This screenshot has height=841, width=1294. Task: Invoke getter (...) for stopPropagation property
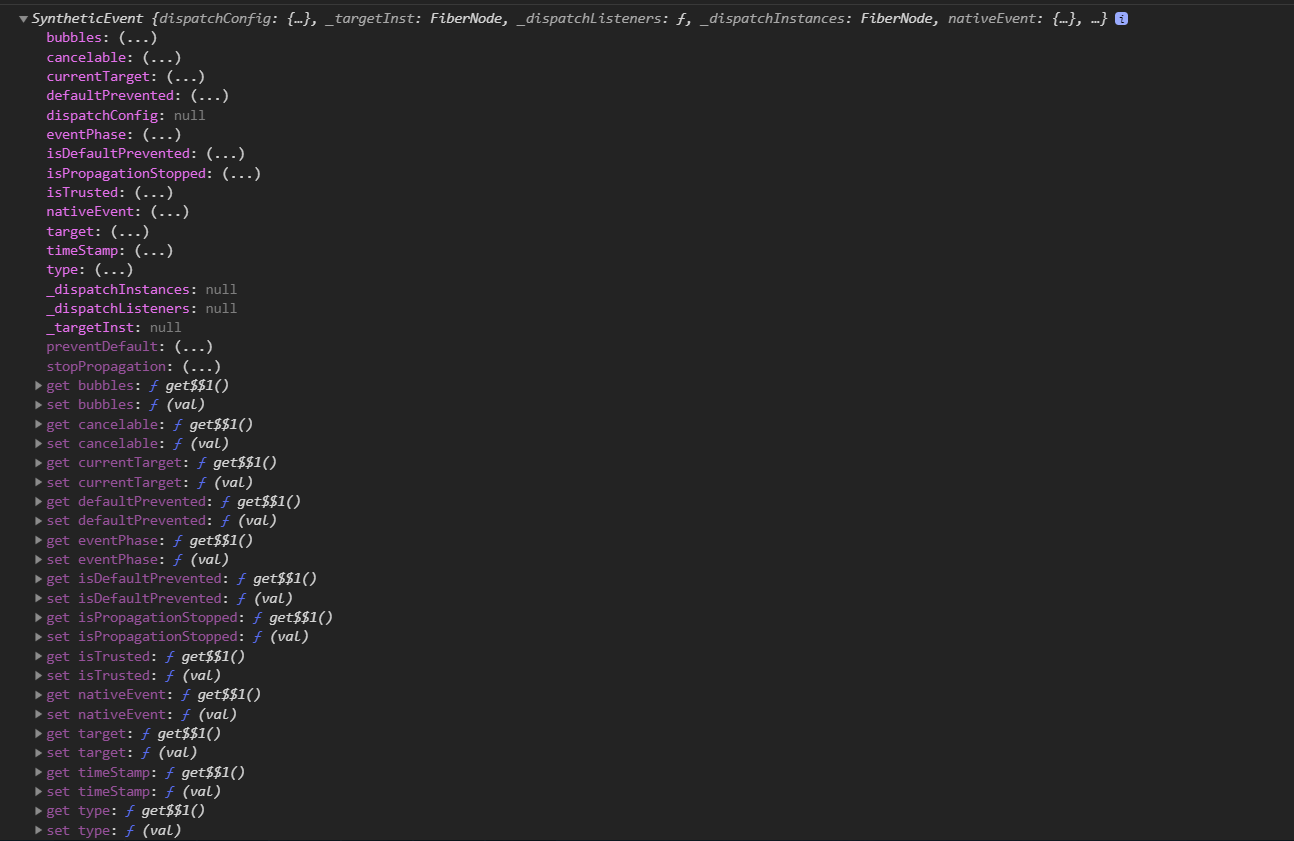tap(201, 366)
